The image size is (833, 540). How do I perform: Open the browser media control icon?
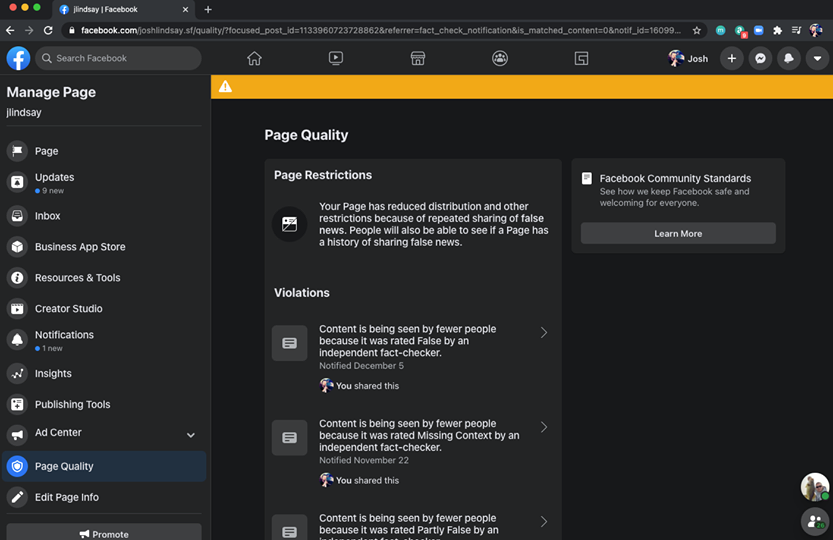tap(796, 30)
